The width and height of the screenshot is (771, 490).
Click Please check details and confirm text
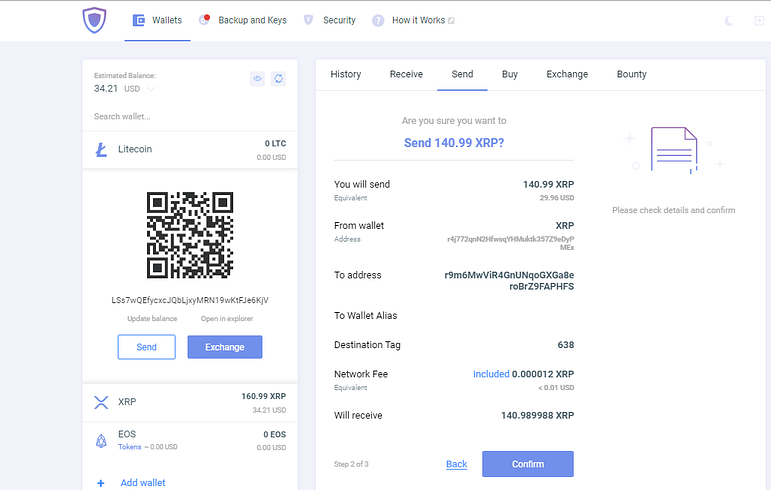click(x=673, y=210)
